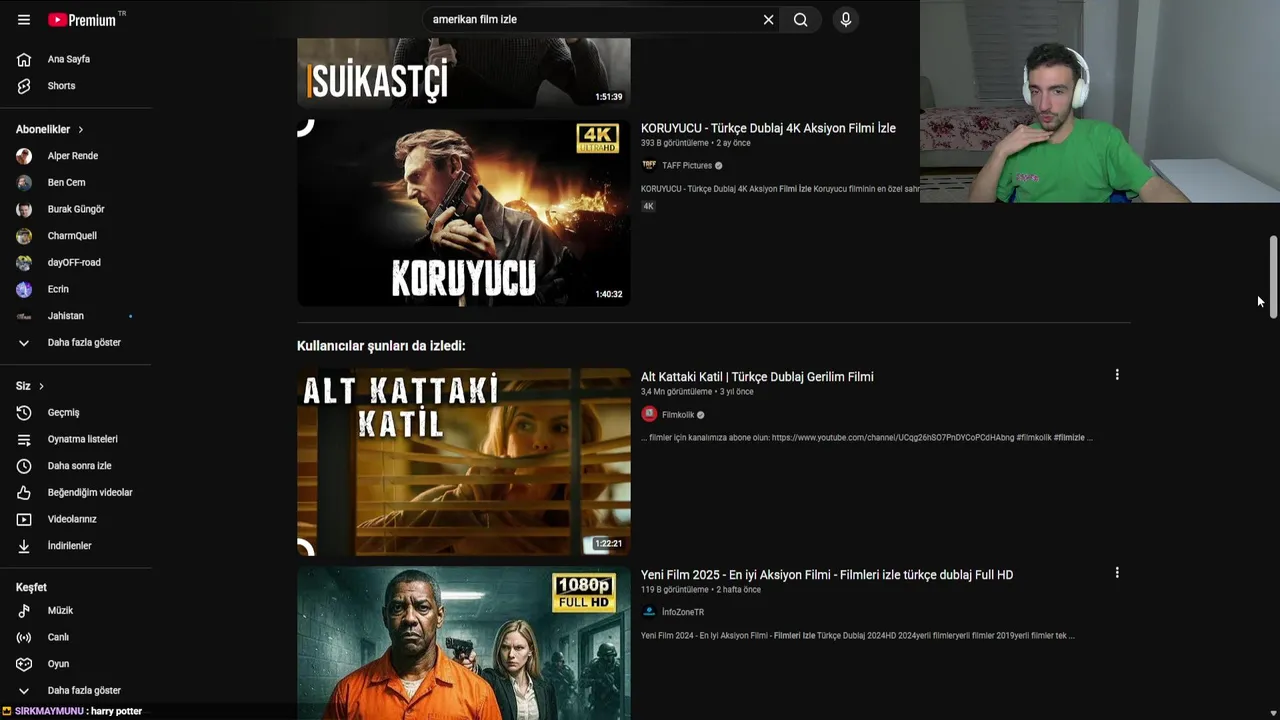Viewport: 1280px width, 720px height.
Task: Click Geçmiş clock-arrow icon
Action: click(24, 412)
